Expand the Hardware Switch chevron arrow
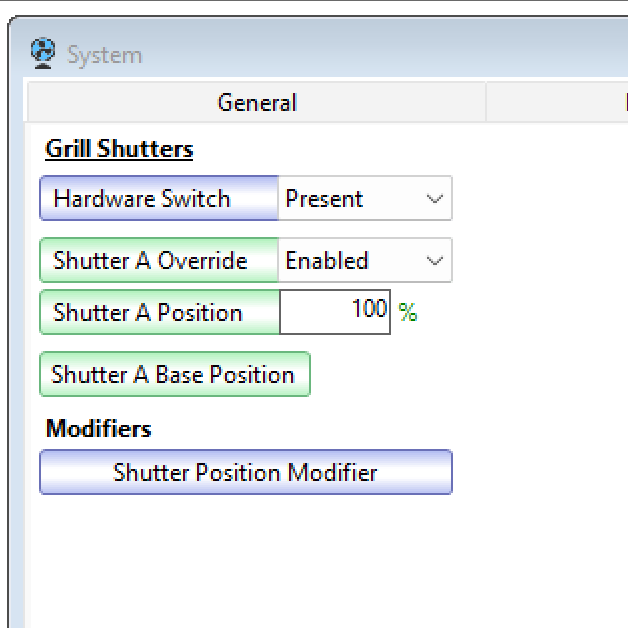Screen dimensions: 628x628 [435, 198]
